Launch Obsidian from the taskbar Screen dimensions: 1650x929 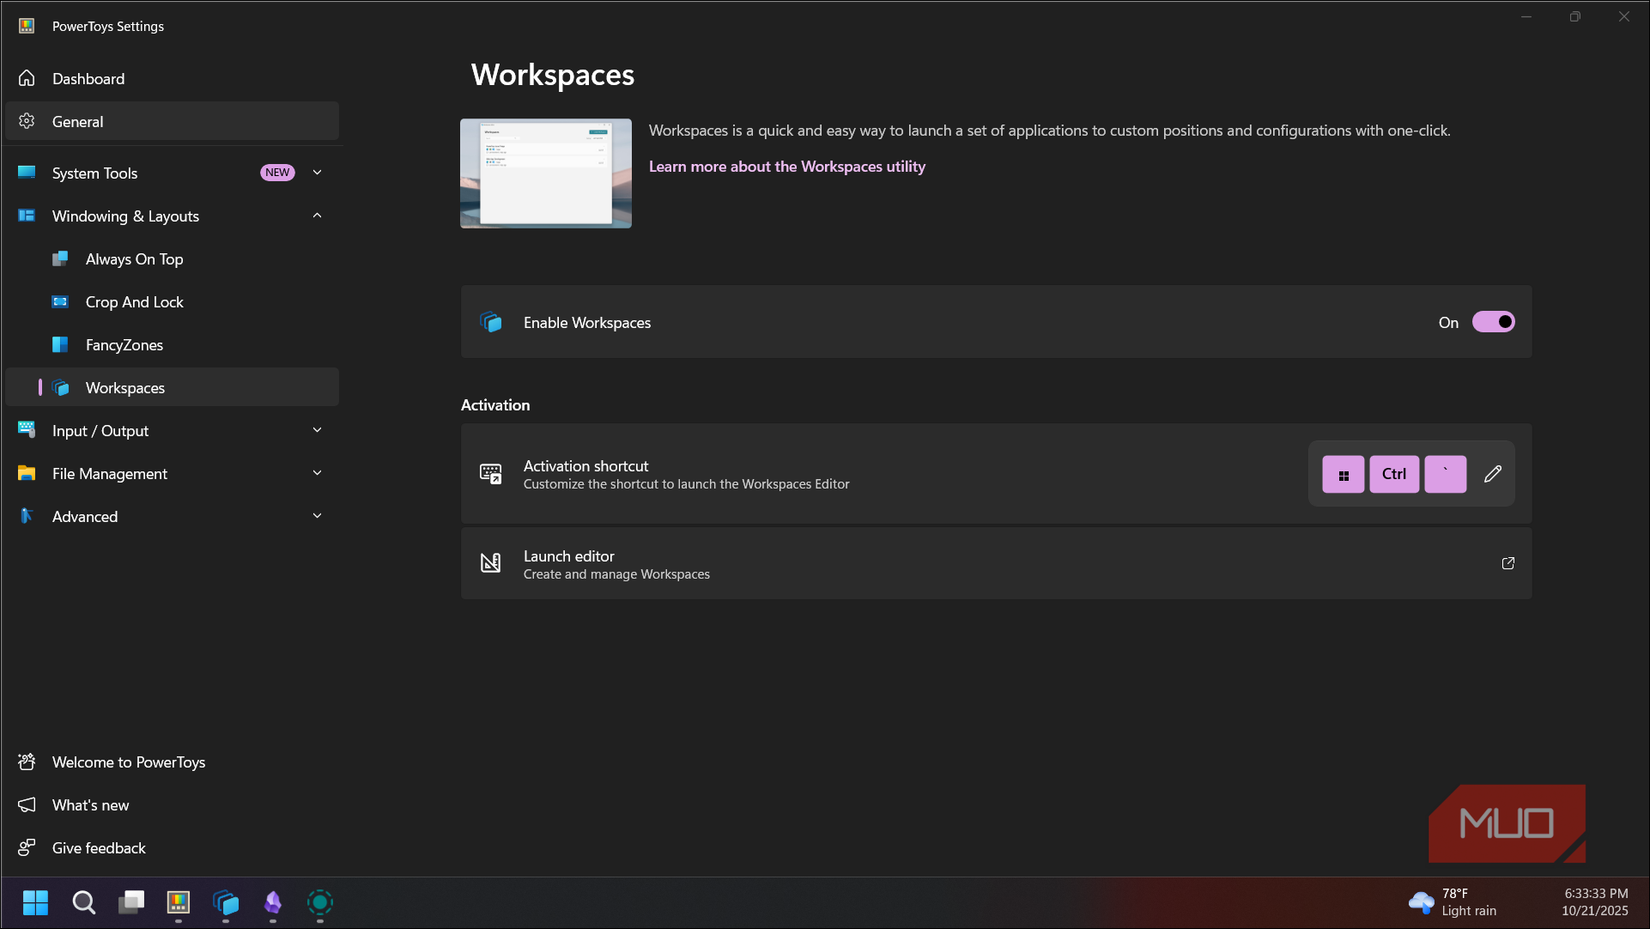pos(273,903)
